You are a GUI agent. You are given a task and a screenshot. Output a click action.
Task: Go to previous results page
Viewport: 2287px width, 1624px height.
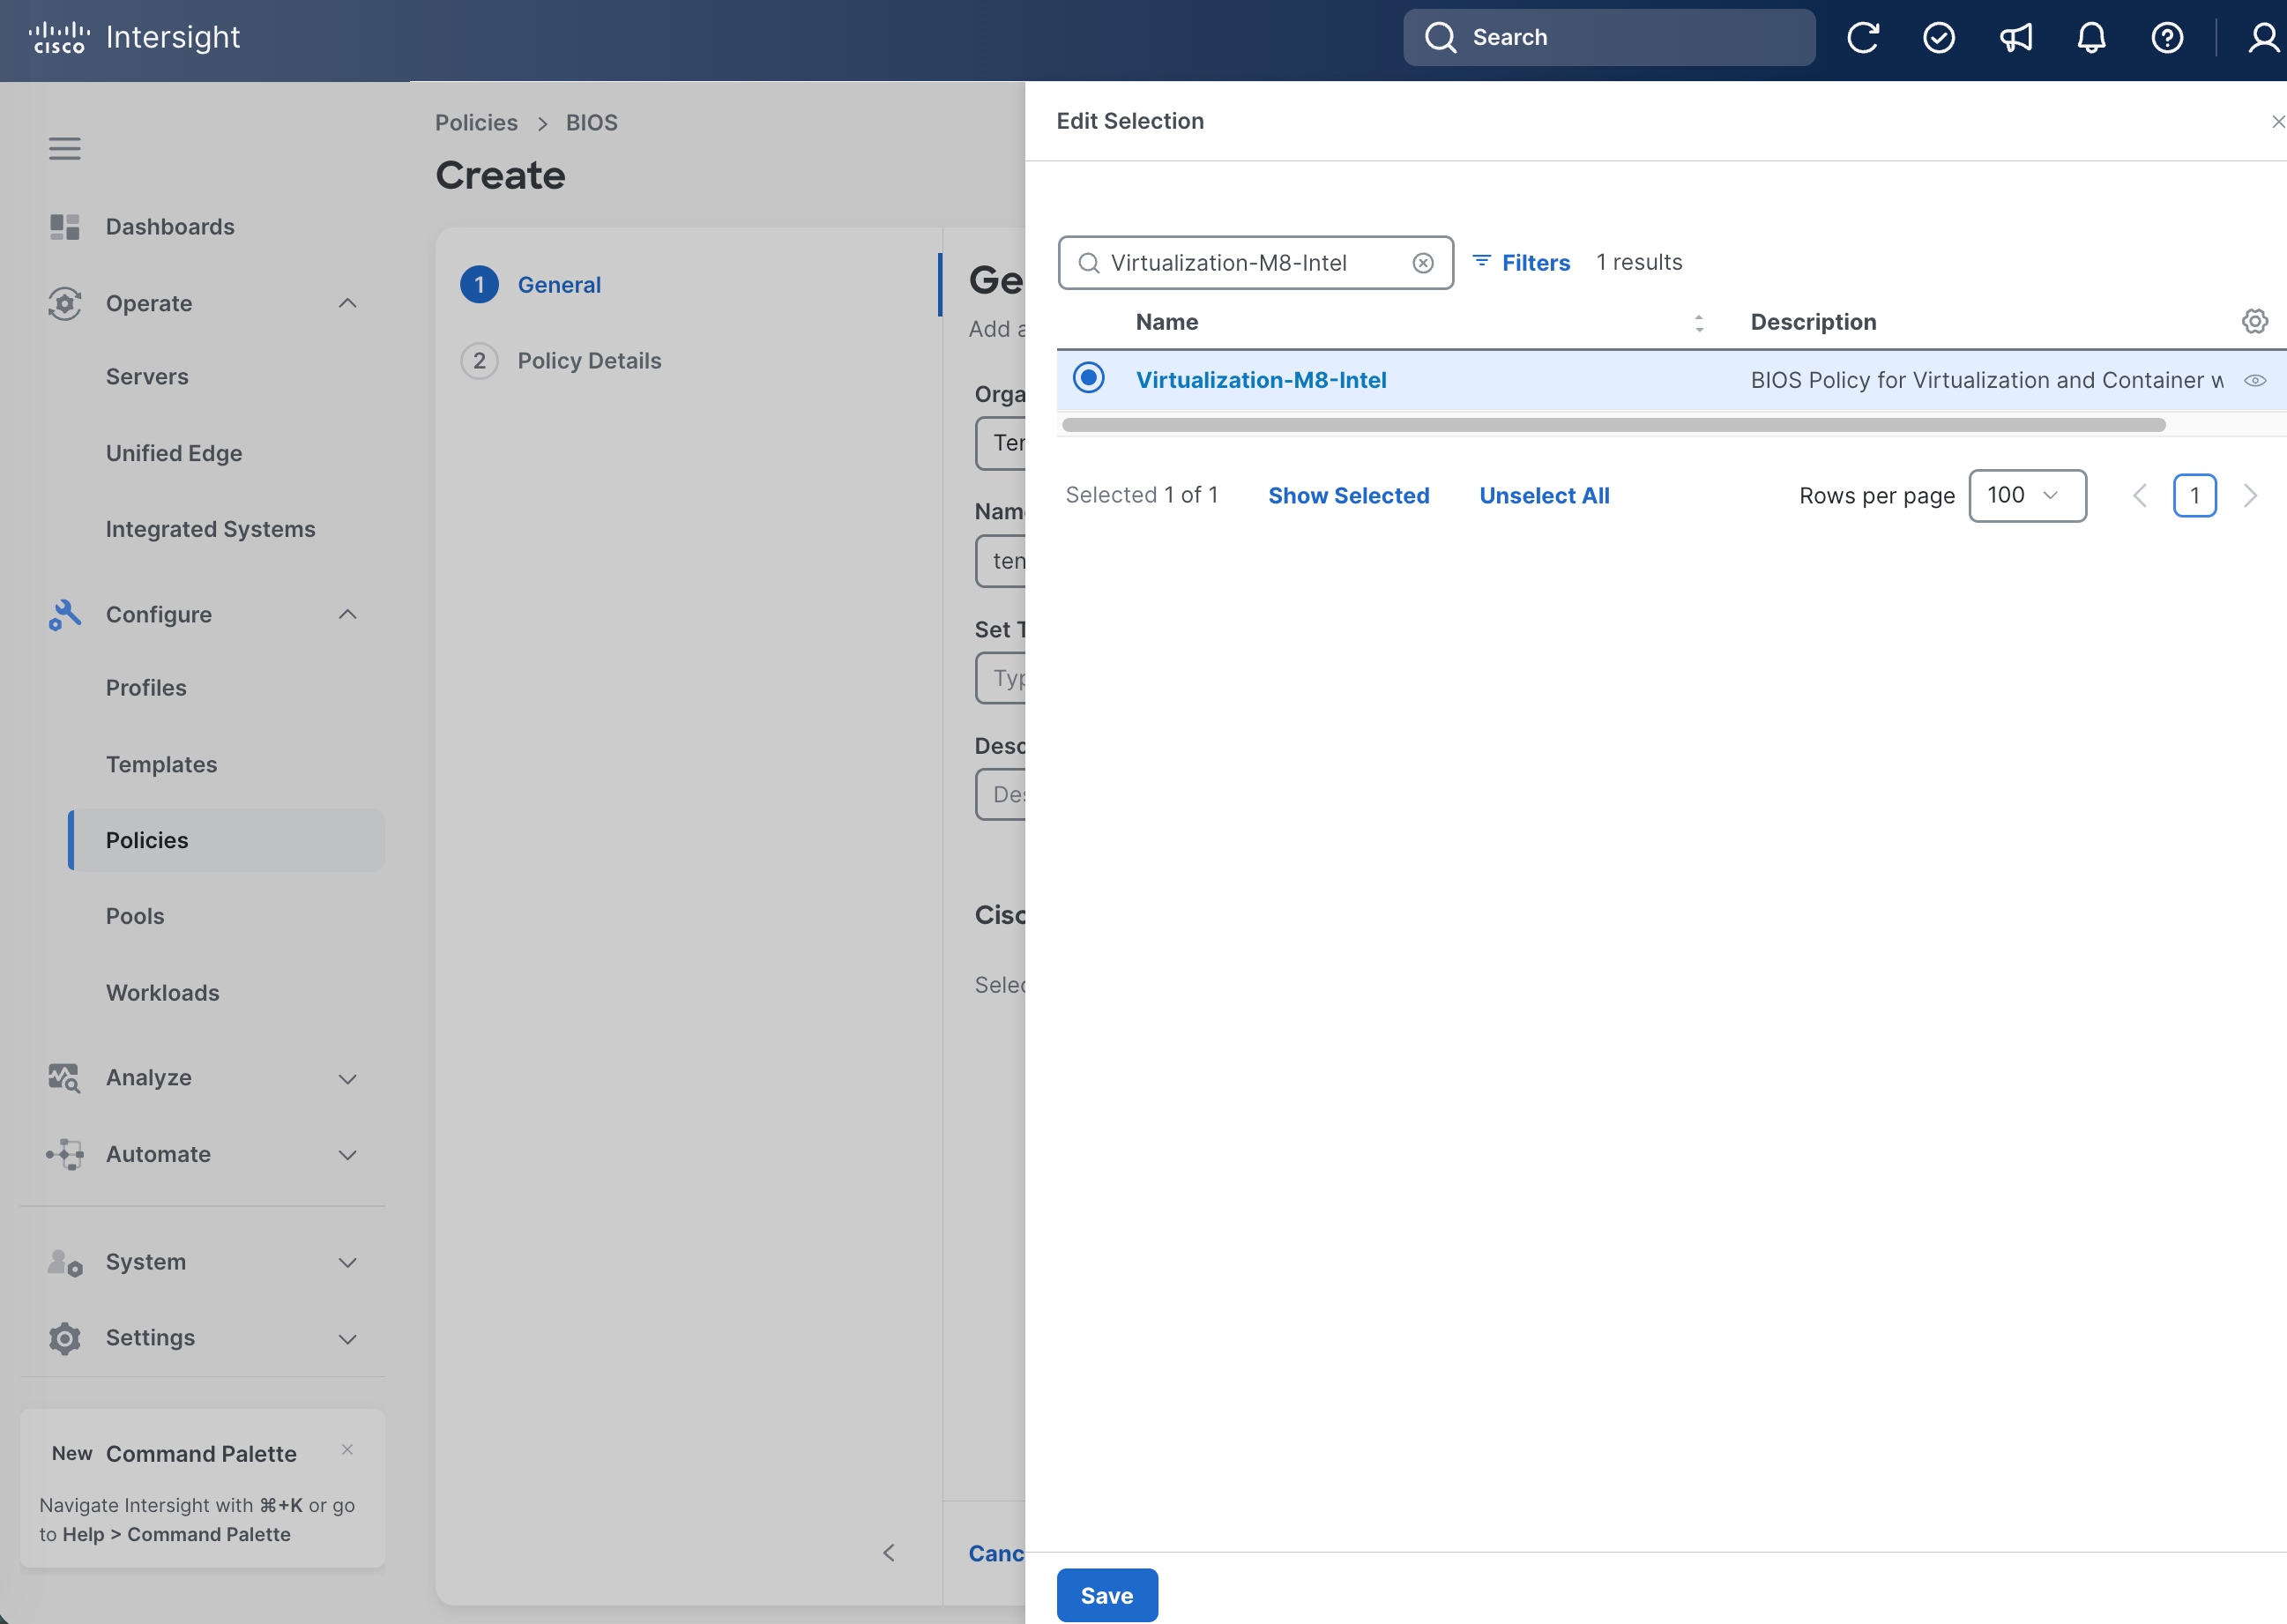(2139, 495)
